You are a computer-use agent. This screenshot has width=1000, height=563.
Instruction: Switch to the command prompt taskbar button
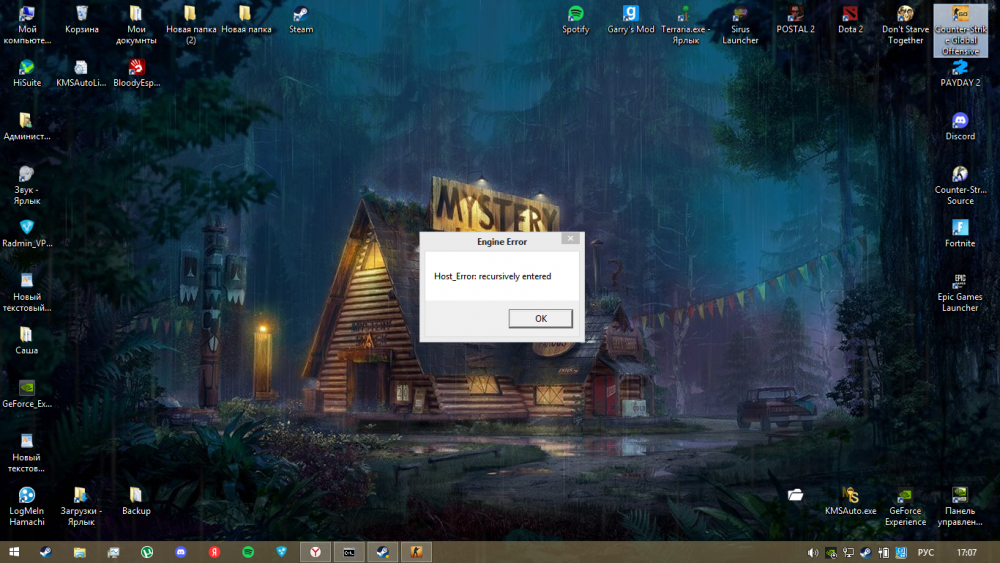[x=349, y=552]
